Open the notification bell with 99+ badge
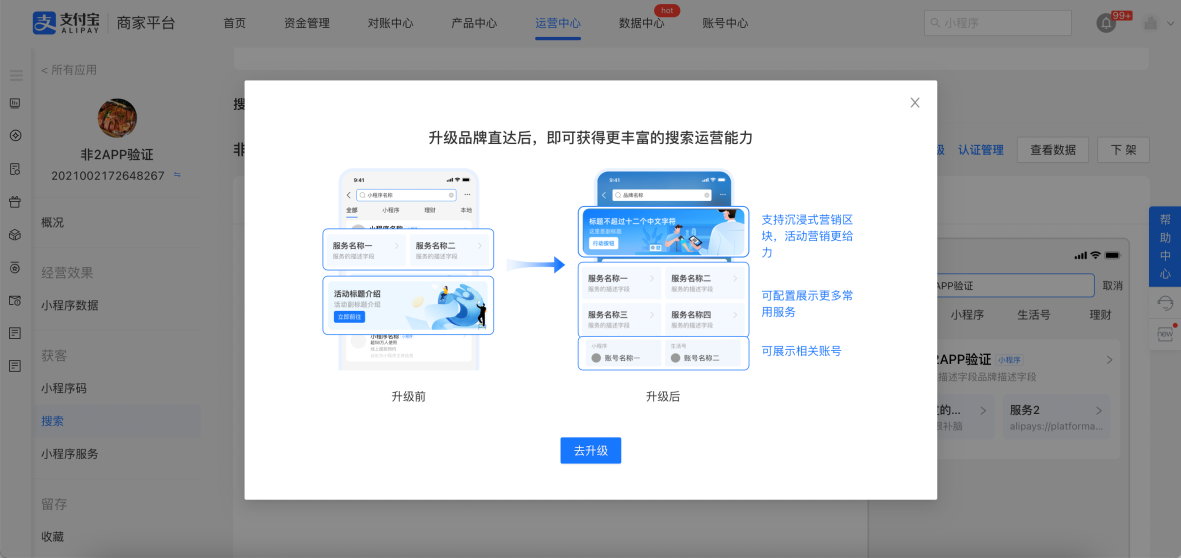This screenshot has height=558, width=1181. pos(1106,23)
